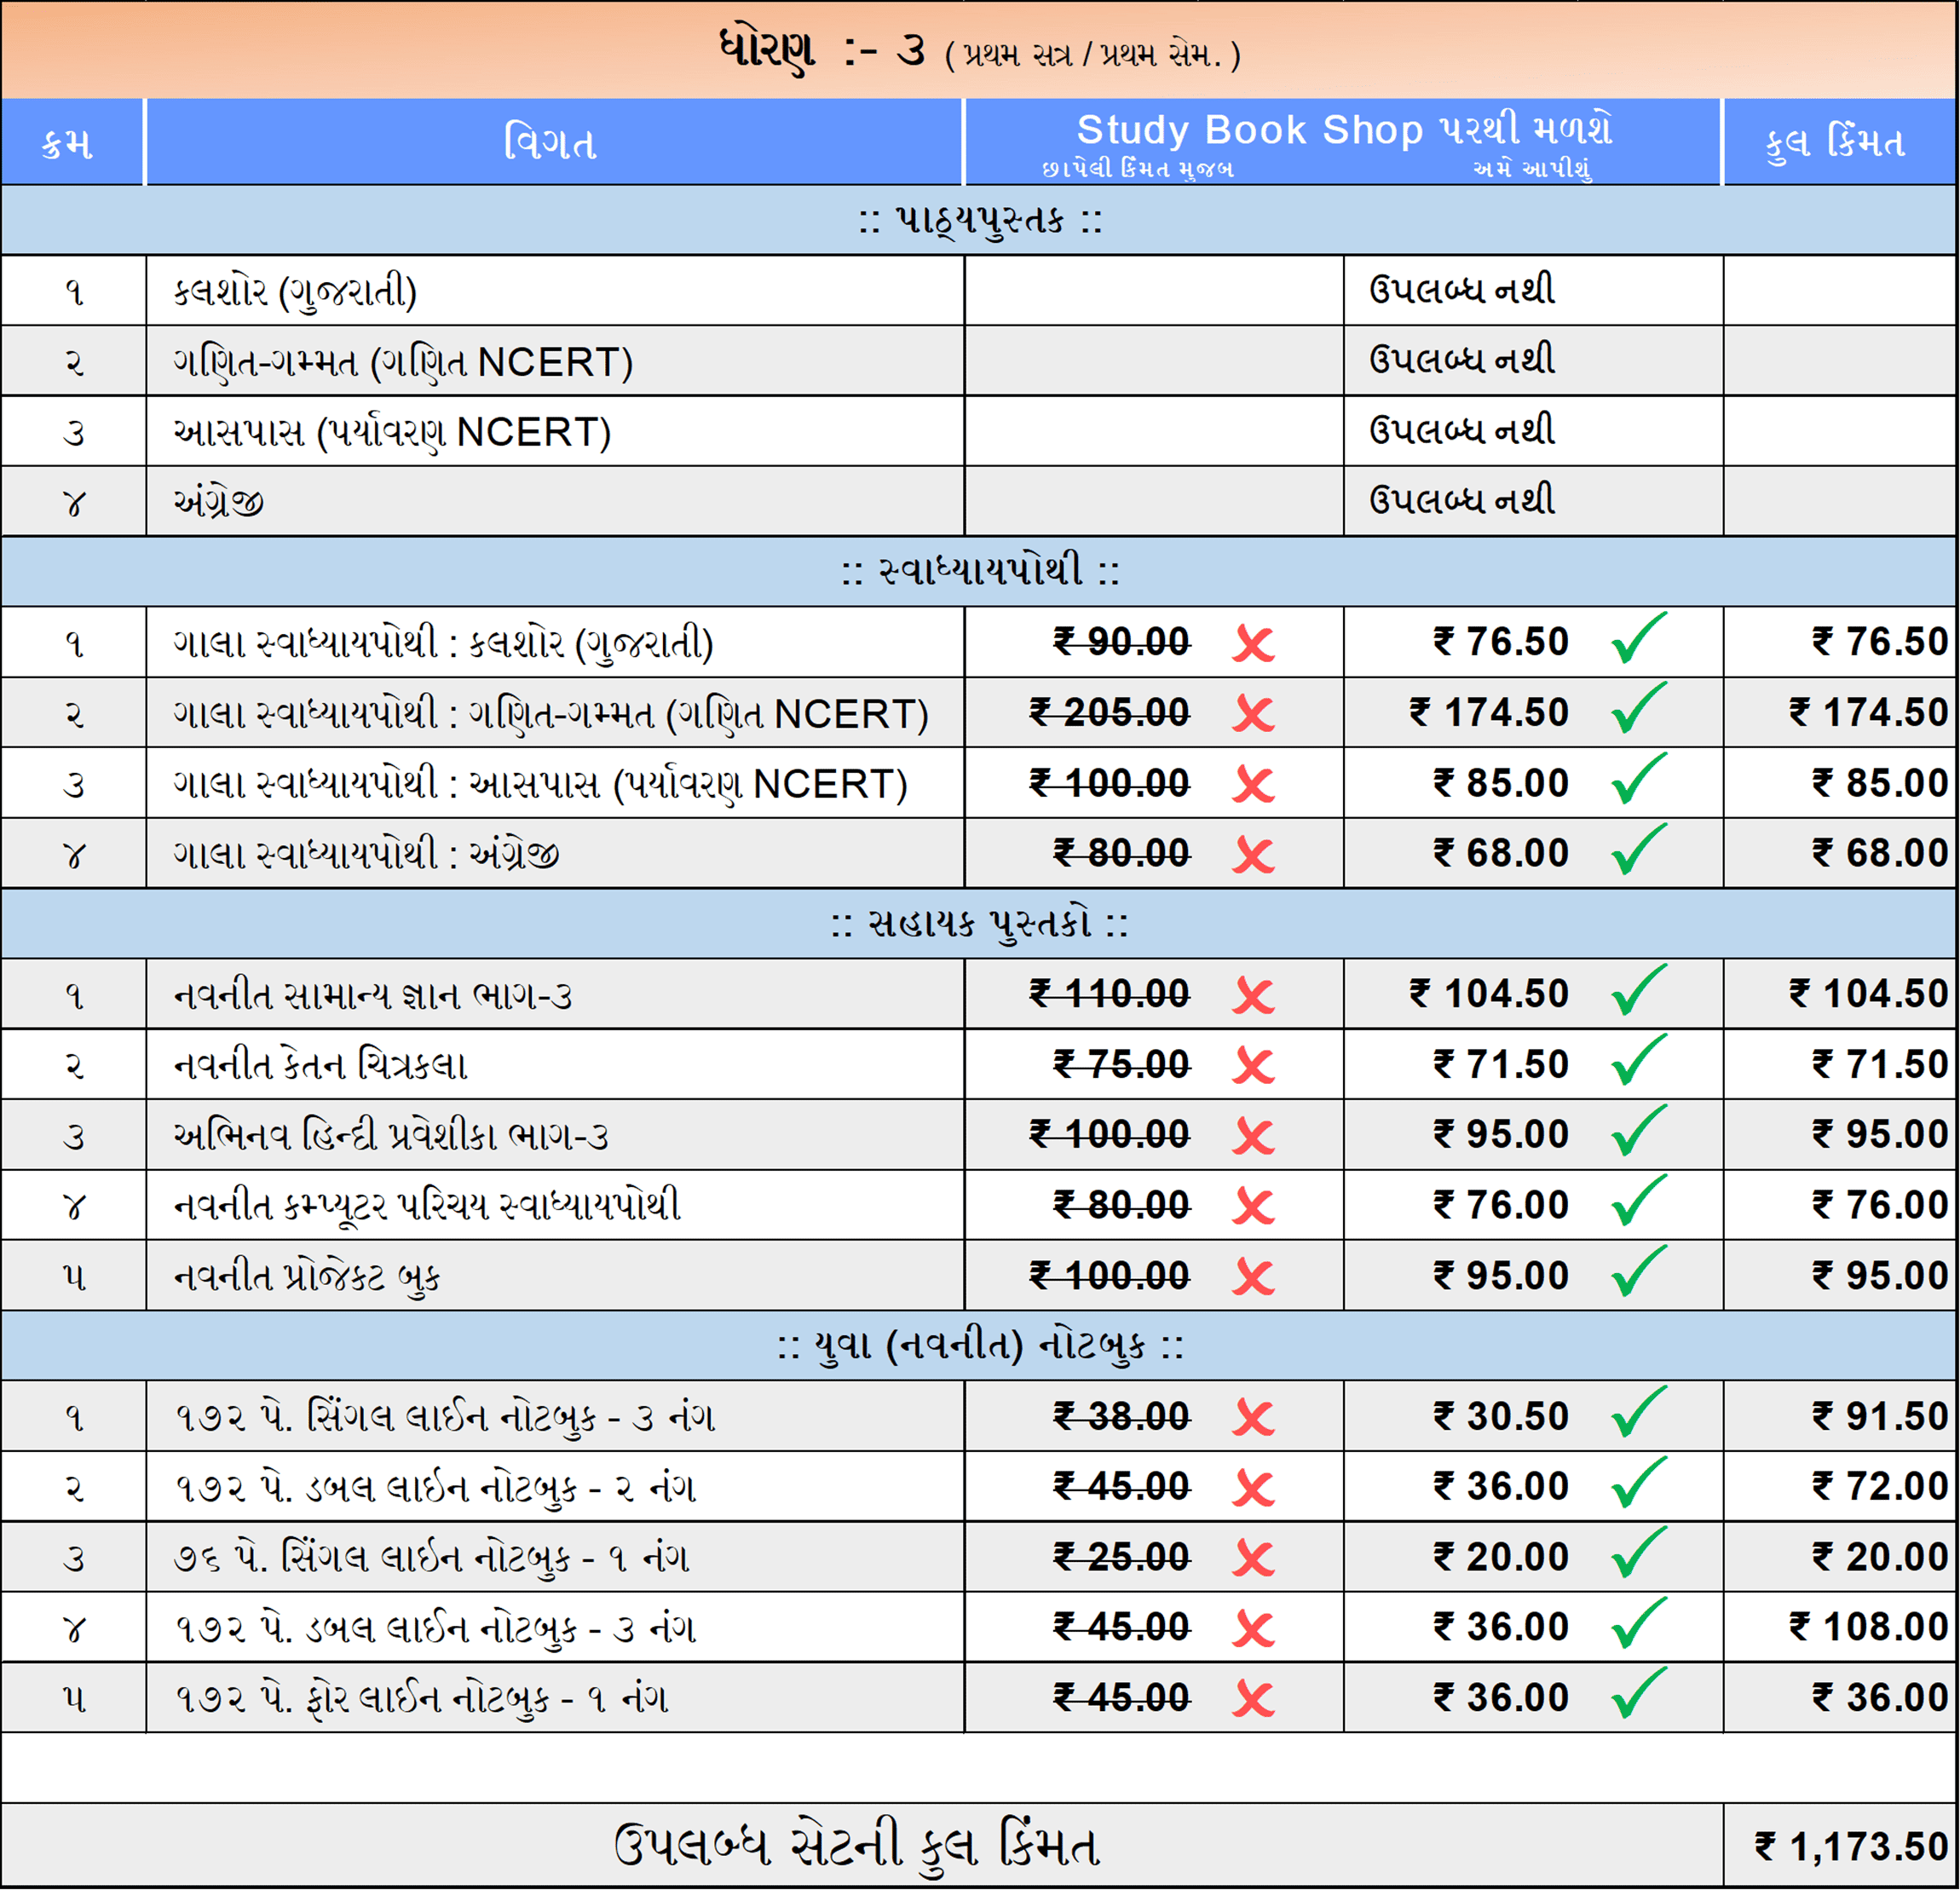This screenshot has width=1960, height=1890.
Task: Click red cross beside ₹ 90.00 price
Action: coord(1253,644)
